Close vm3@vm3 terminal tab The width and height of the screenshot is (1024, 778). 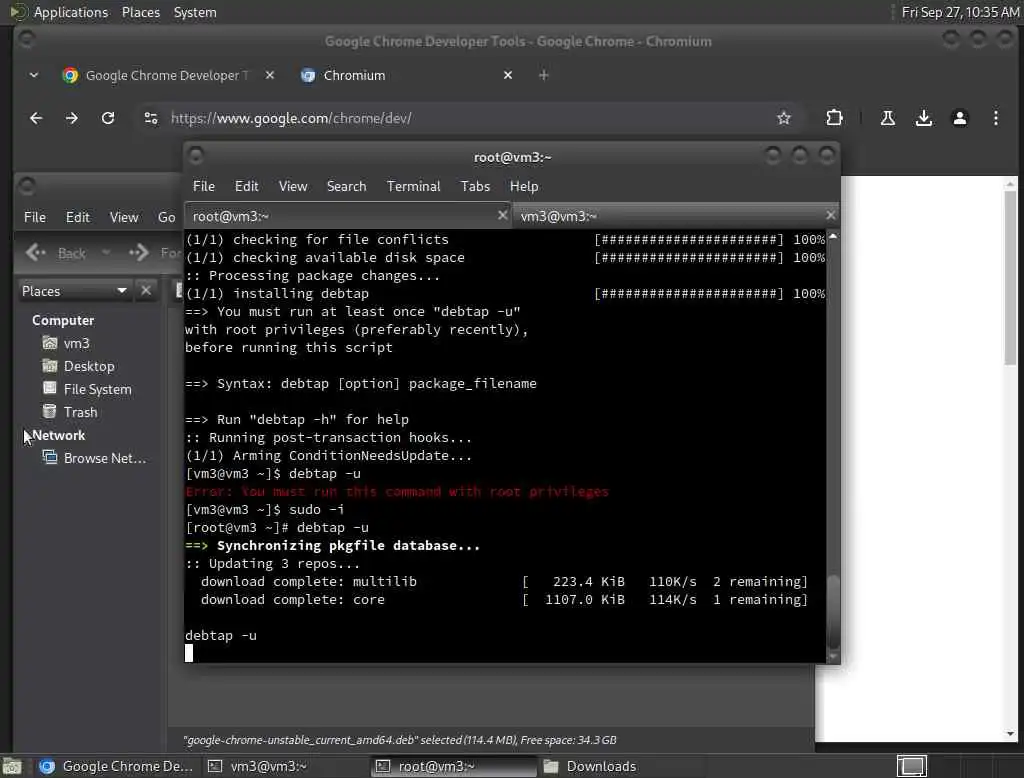[x=830, y=215]
